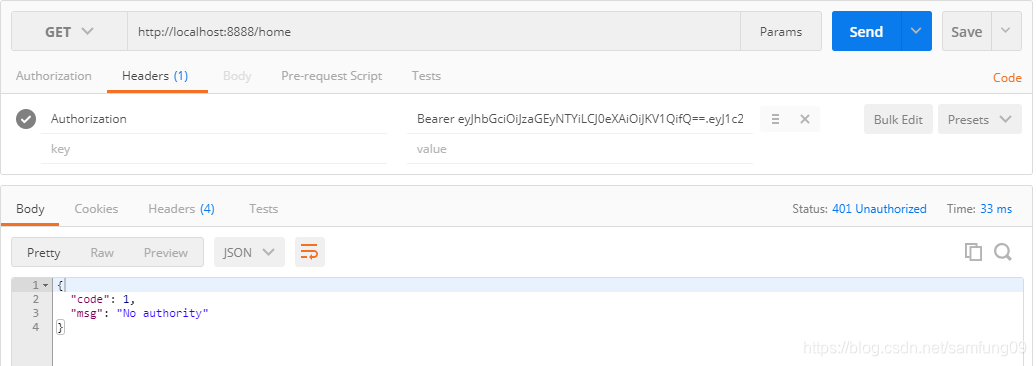Search the response body
This screenshot has width=1036, height=366.
(1002, 252)
